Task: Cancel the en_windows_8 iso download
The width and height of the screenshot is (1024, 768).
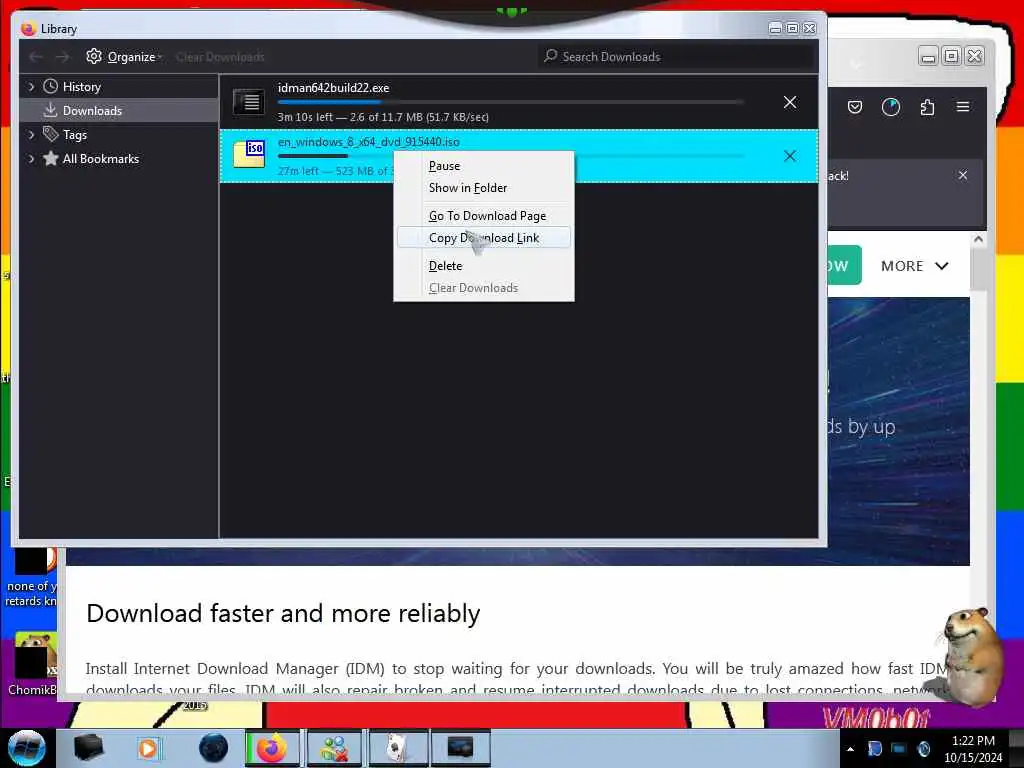Action: pyautogui.click(x=790, y=155)
